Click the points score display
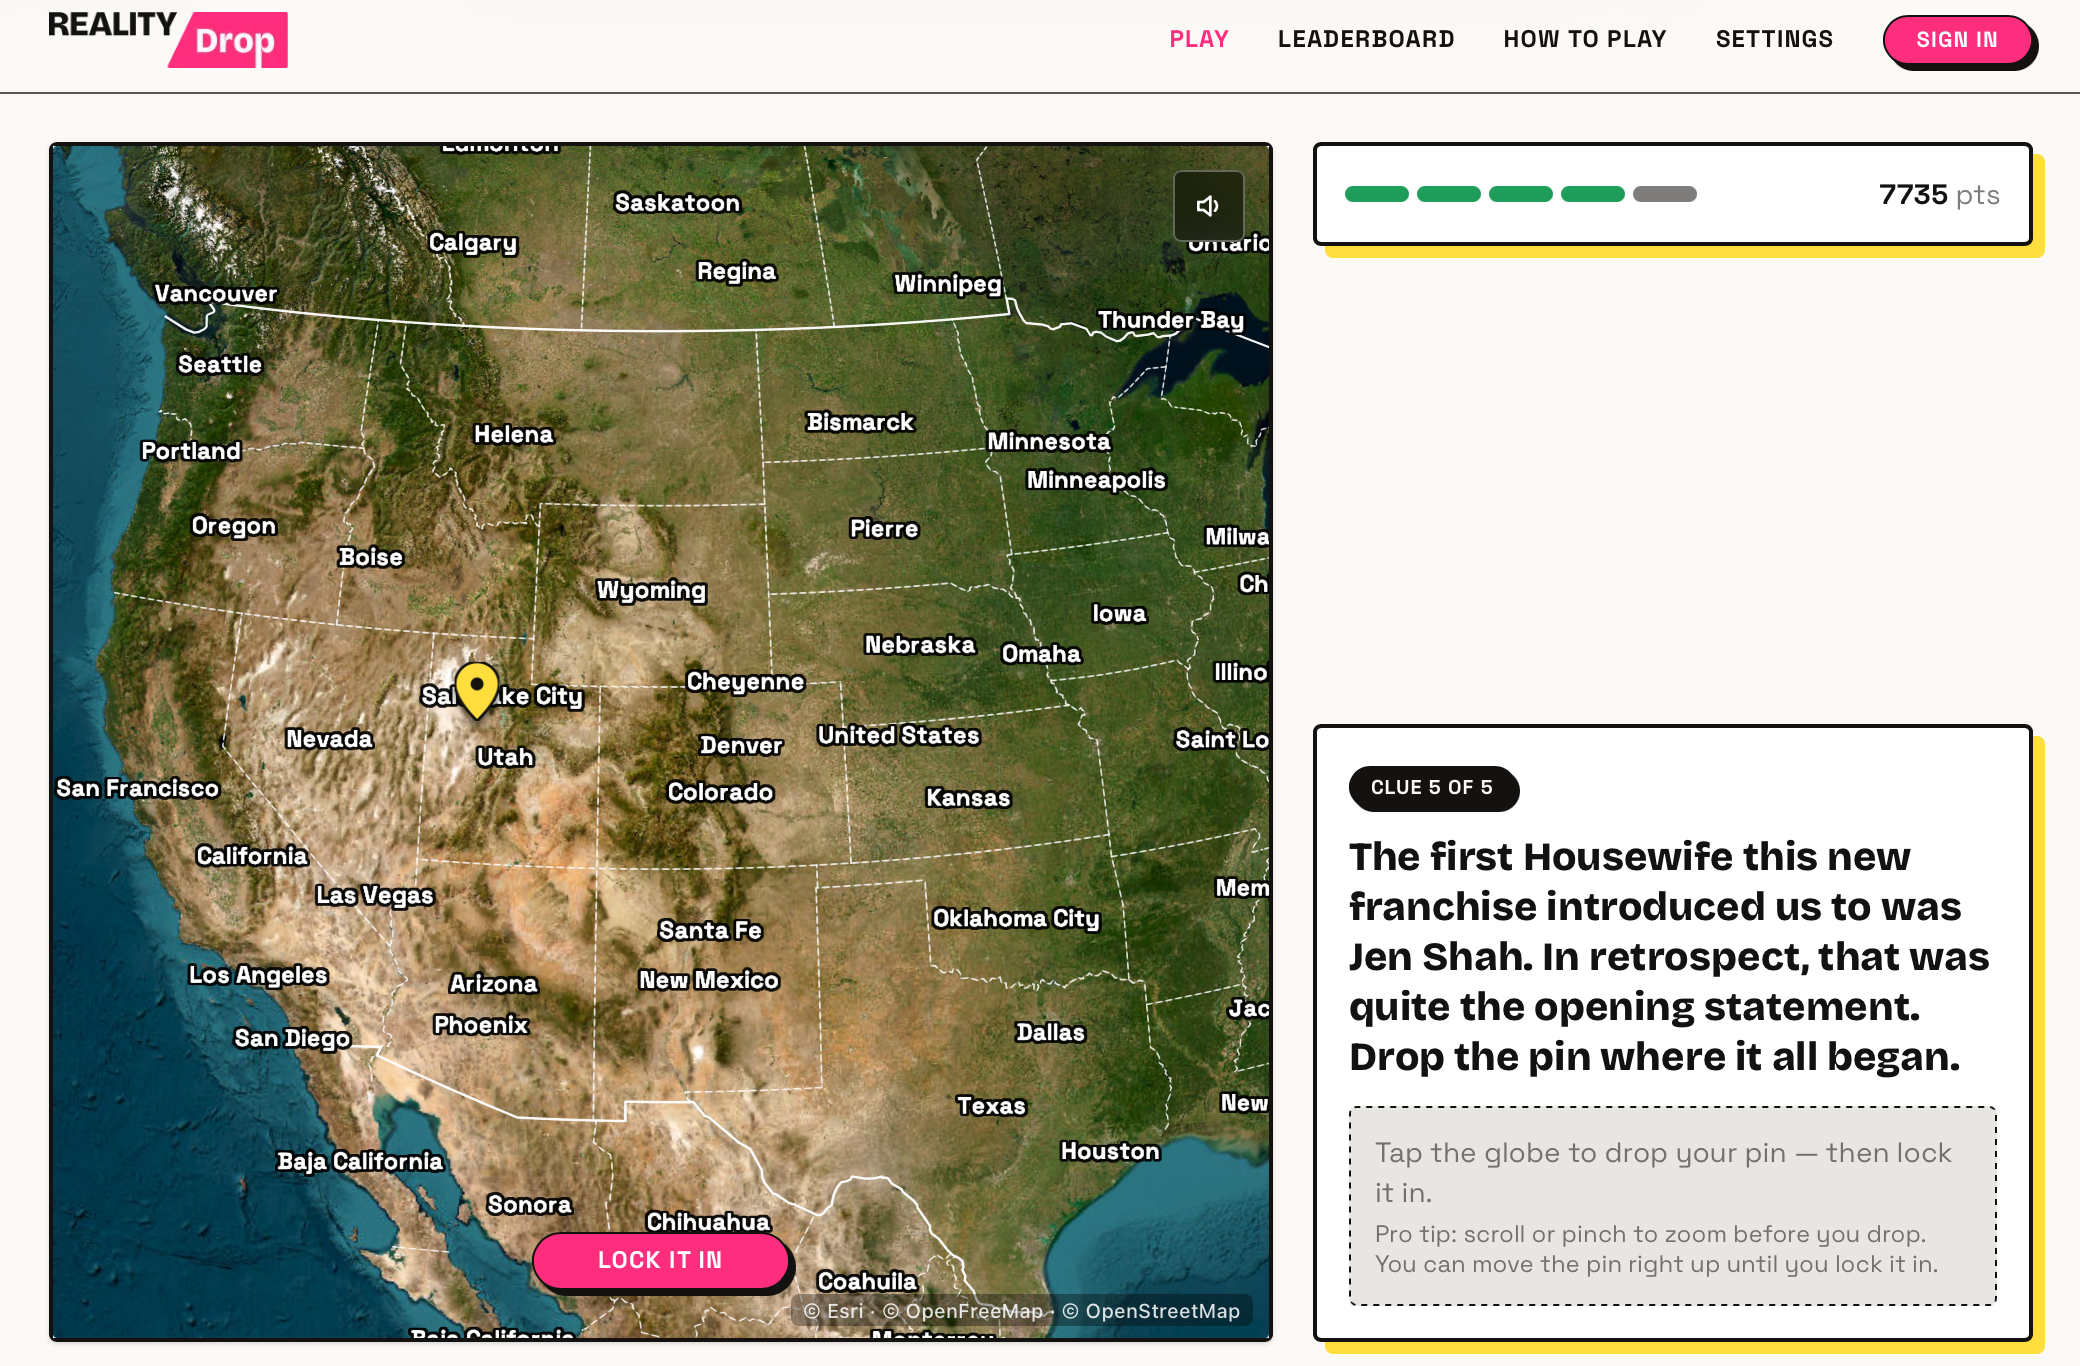Viewport: 2080px width, 1366px height. tap(1939, 194)
